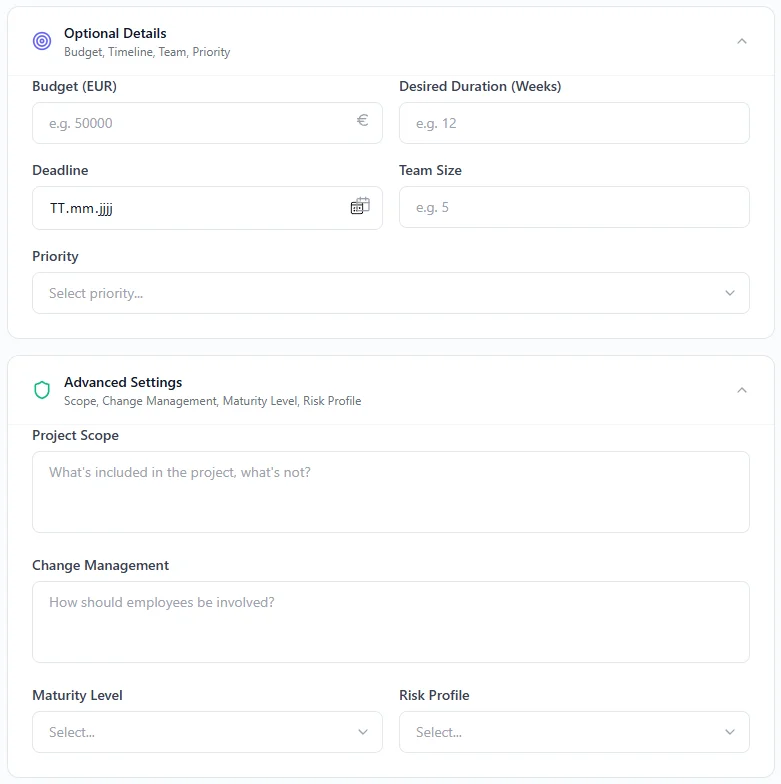Click the euro symbol in Budget field

tap(362, 121)
